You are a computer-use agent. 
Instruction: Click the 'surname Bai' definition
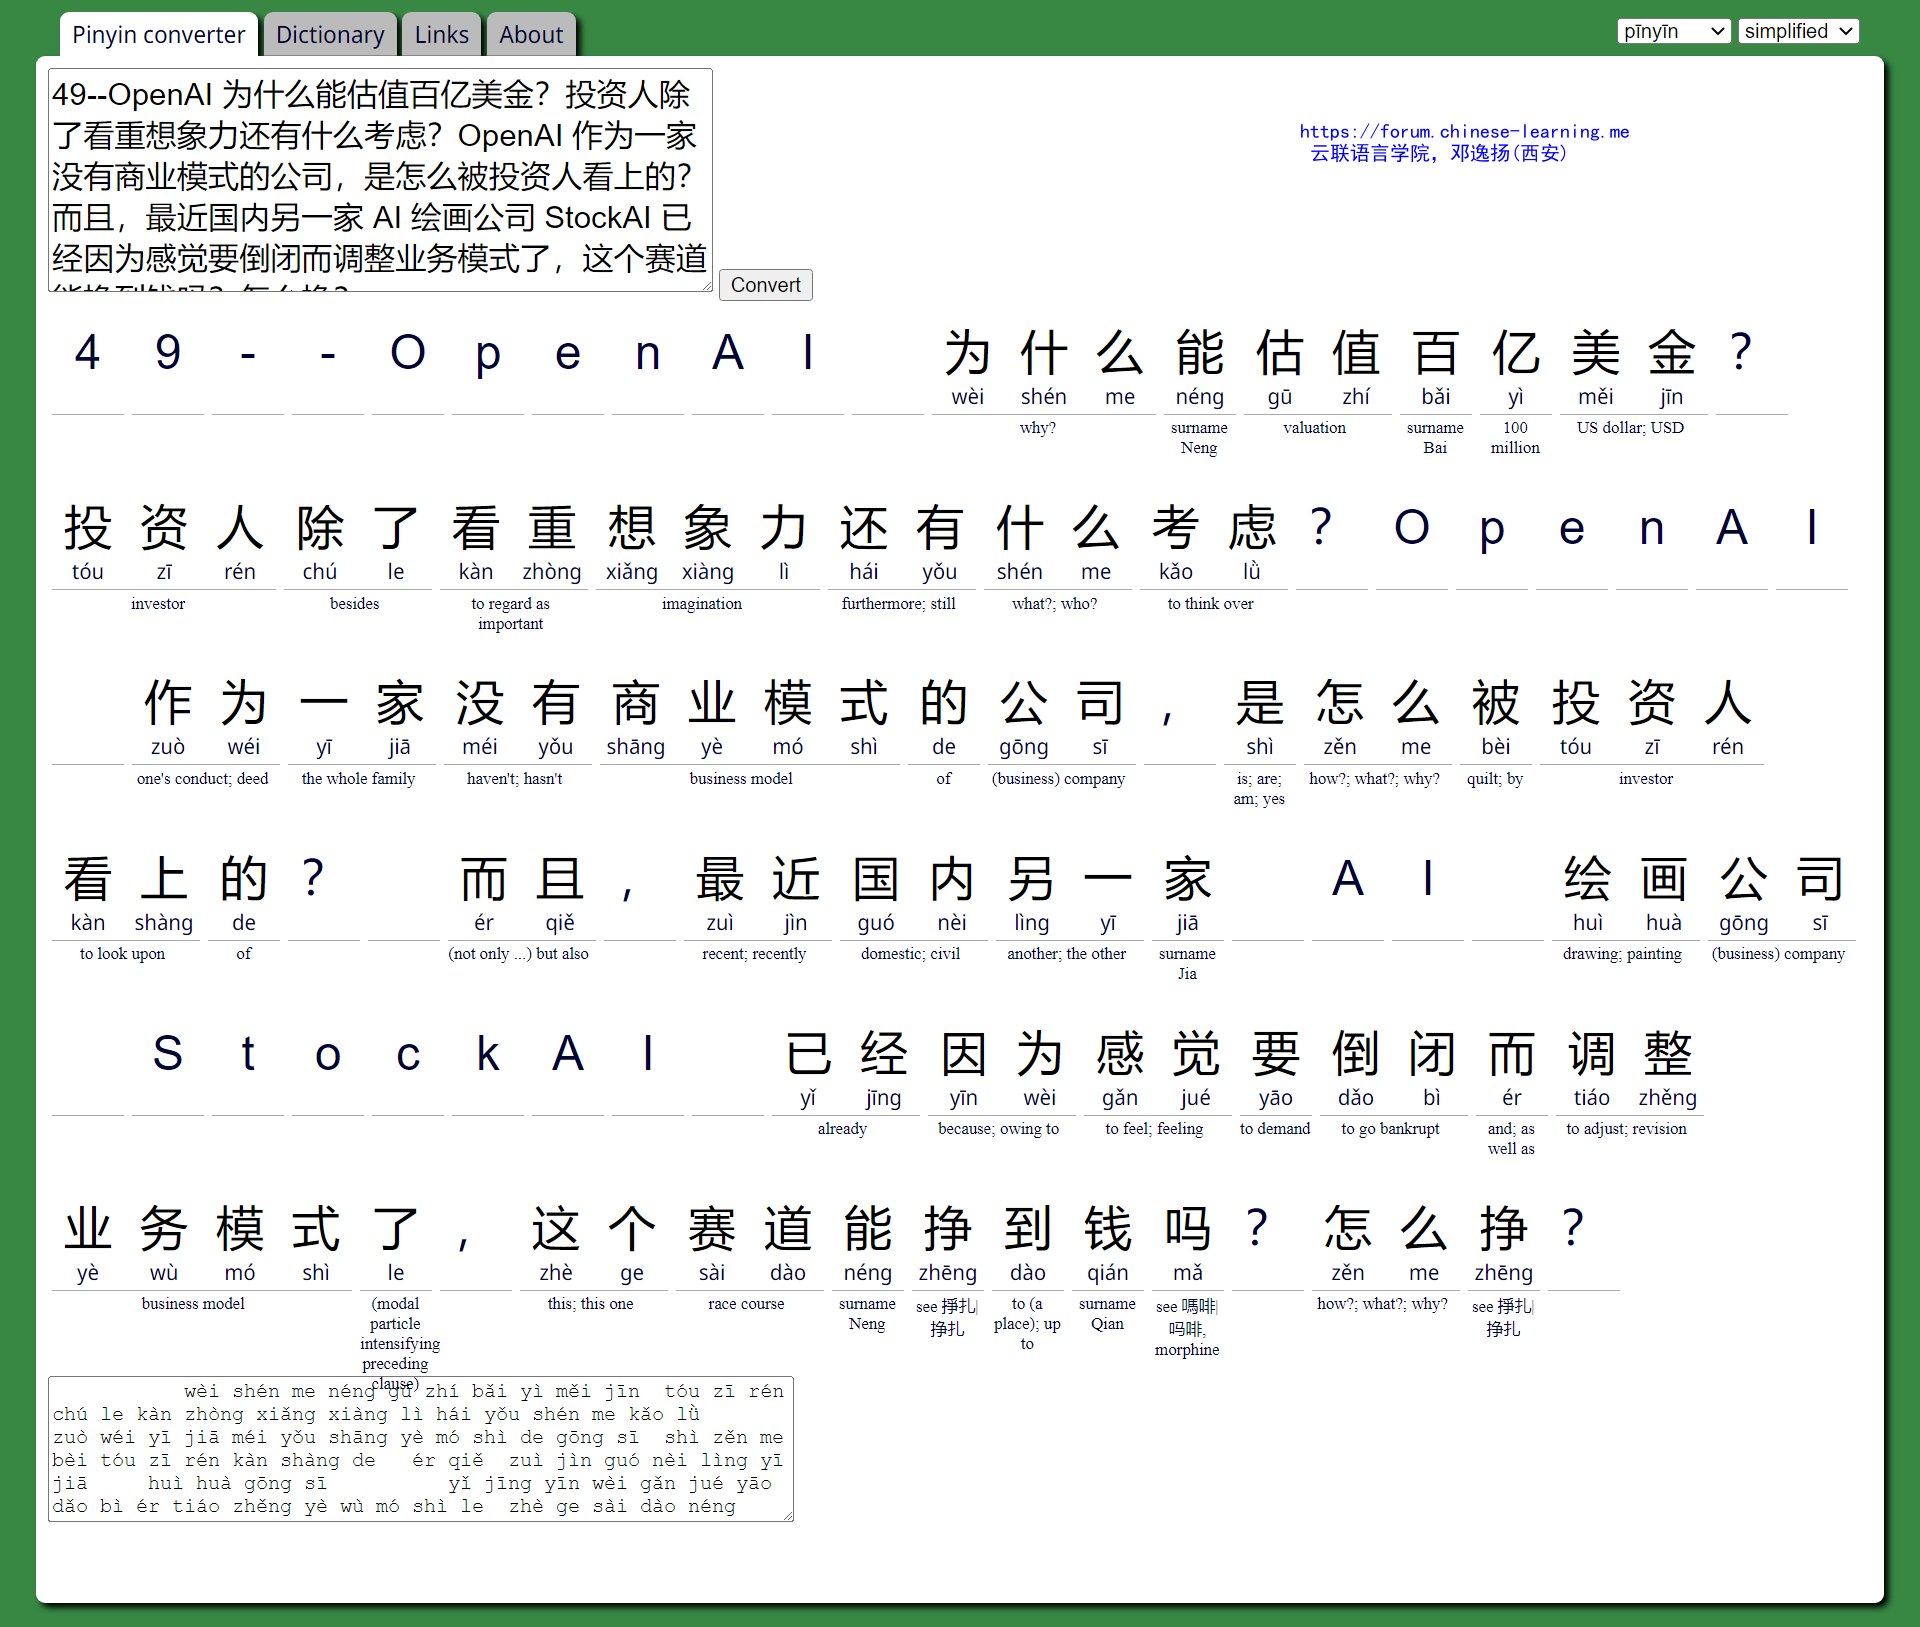1435,438
